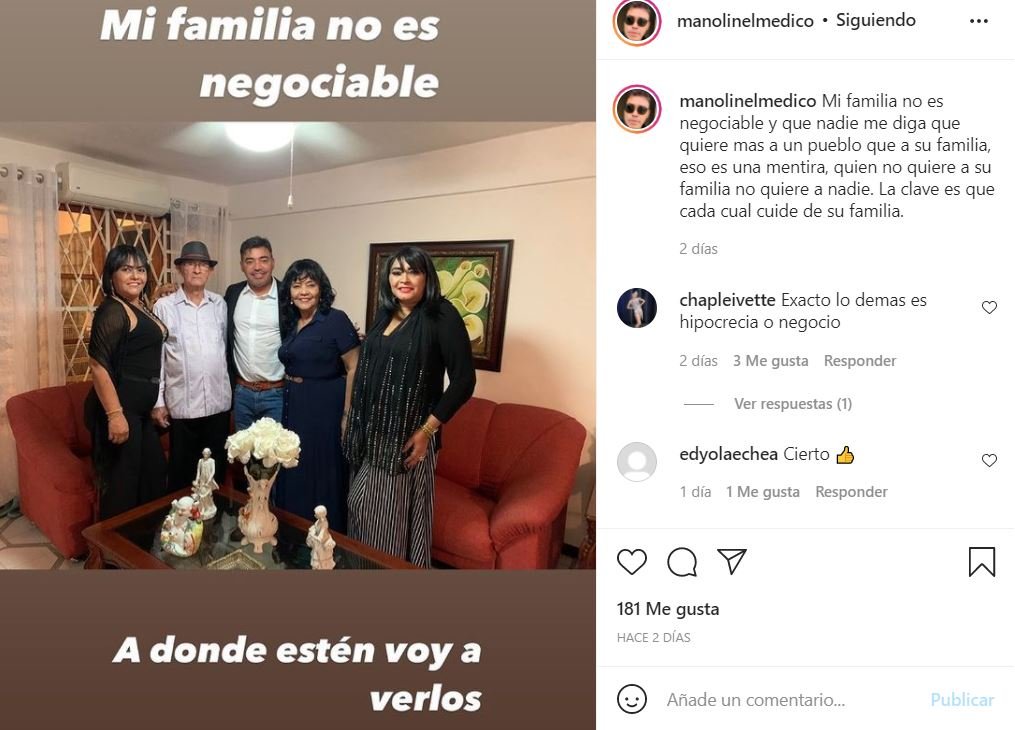Open comments via the speech bubble icon

coord(682,562)
